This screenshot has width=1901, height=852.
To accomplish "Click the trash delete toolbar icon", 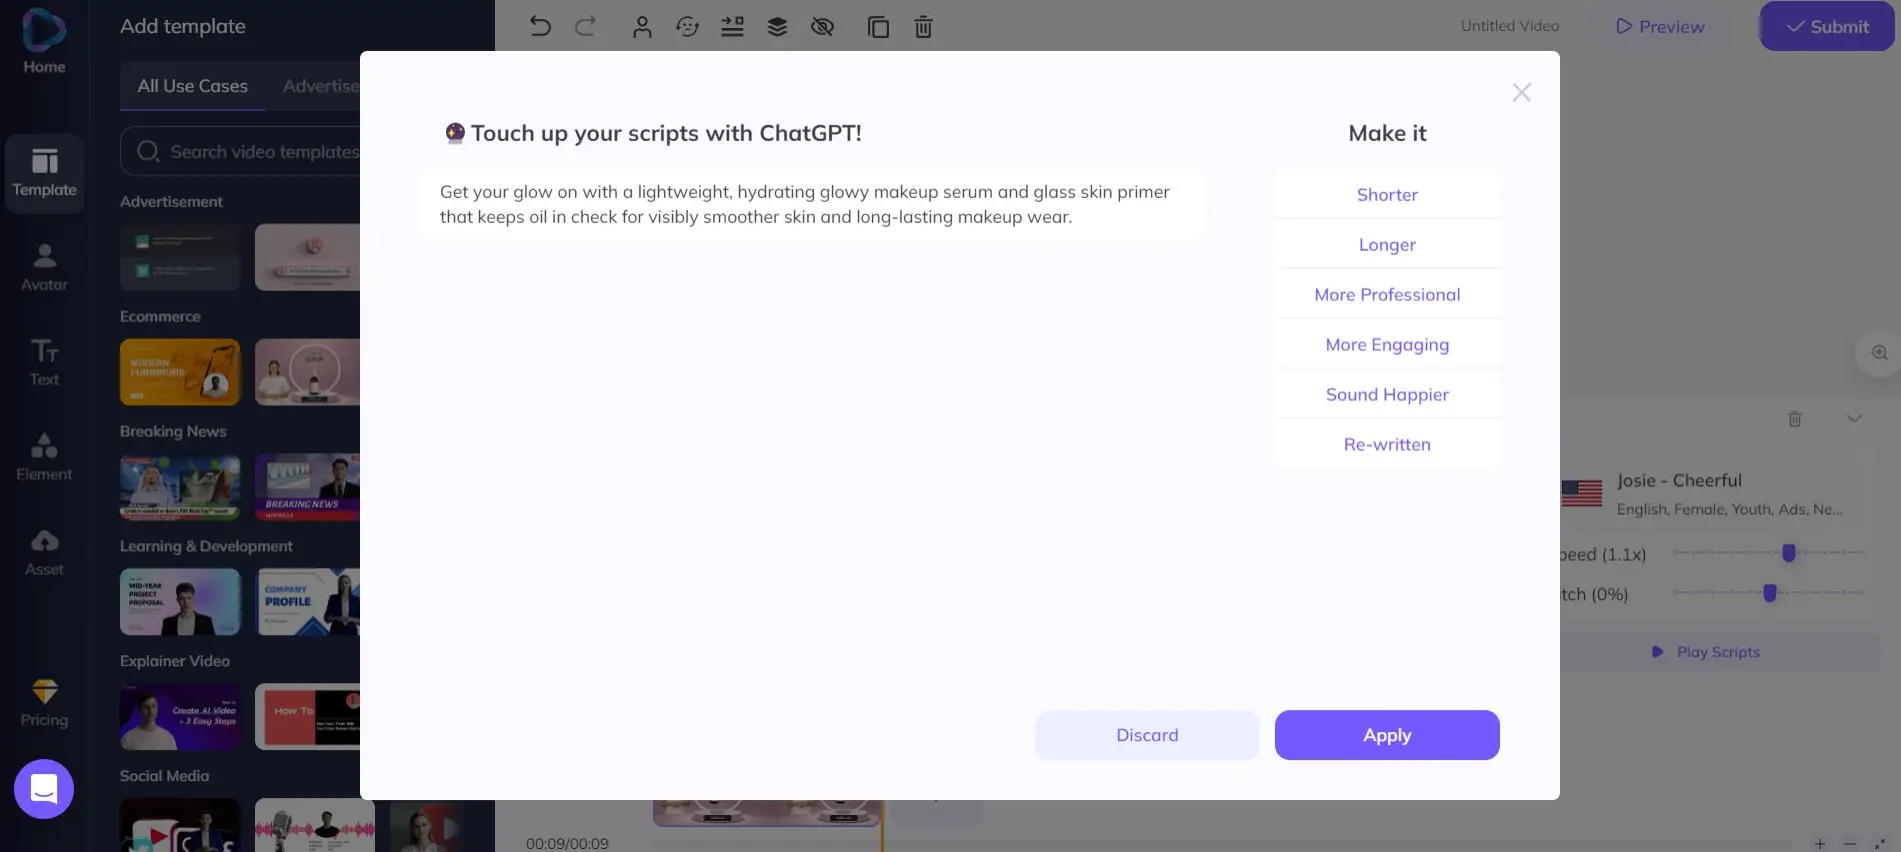I will click(923, 27).
